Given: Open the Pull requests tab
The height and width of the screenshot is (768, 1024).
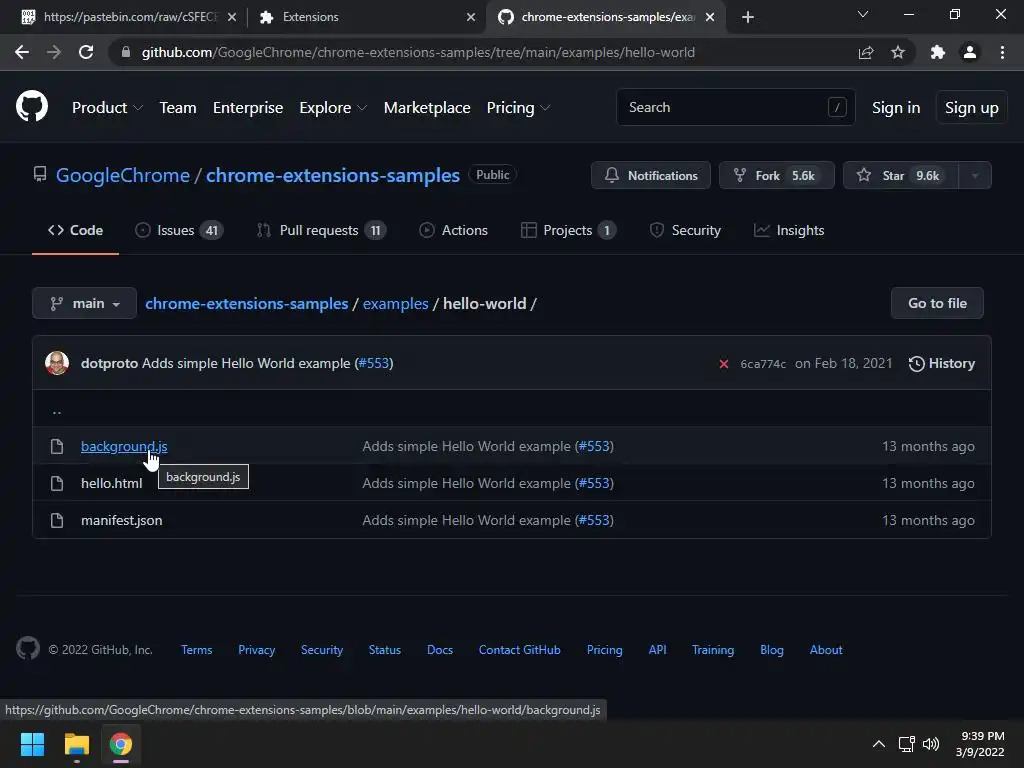Looking at the screenshot, I should tap(321, 231).
